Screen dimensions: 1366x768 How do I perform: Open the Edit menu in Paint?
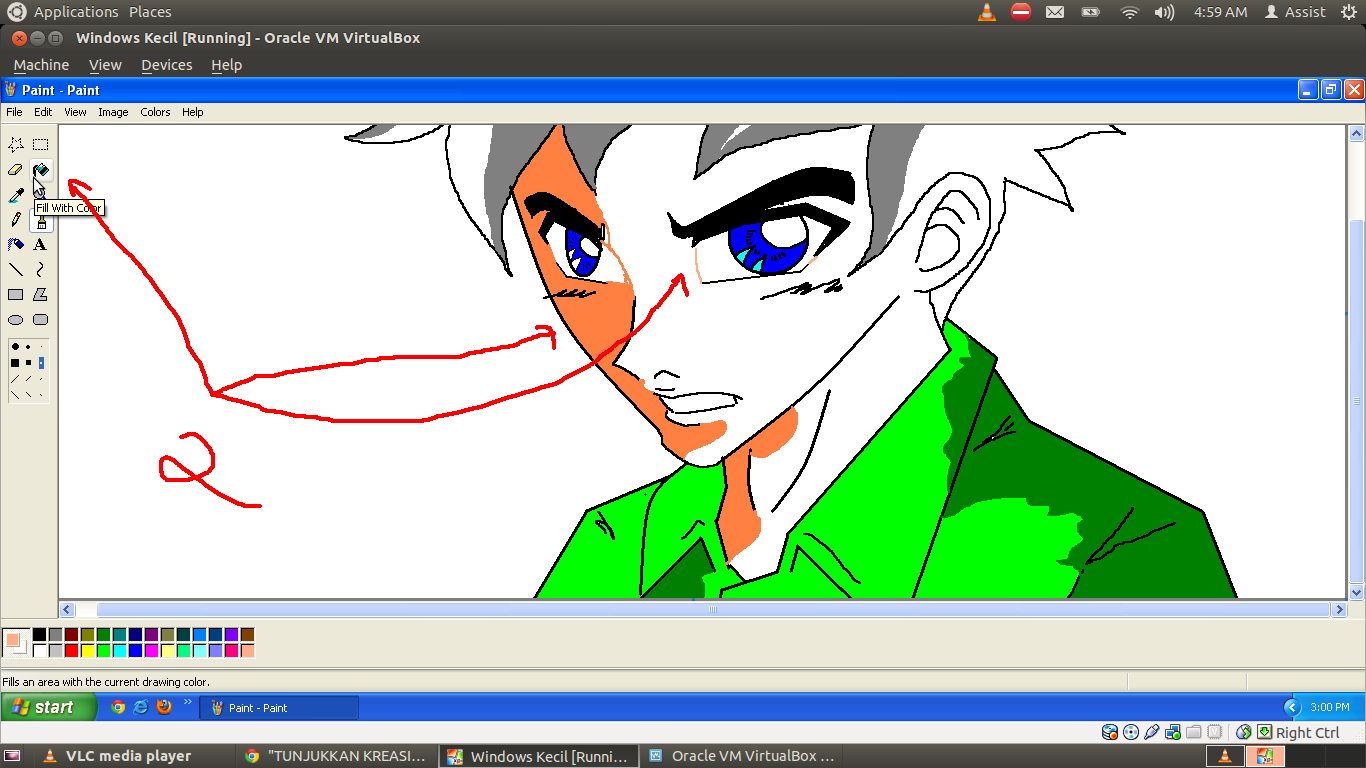[x=43, y=112]
